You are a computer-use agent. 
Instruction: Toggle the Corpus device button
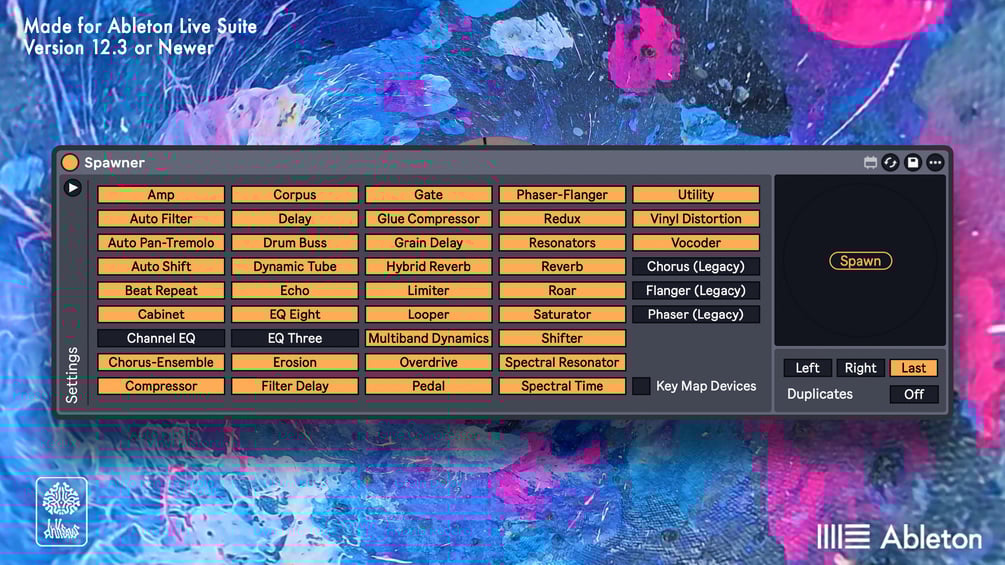tap(295, 195)
